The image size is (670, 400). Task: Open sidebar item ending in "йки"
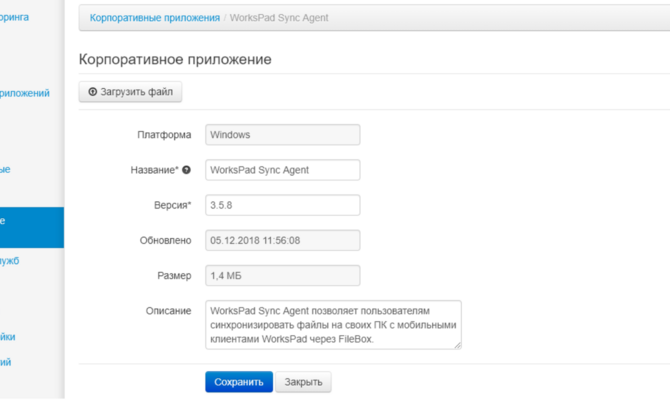coord(8,337)
